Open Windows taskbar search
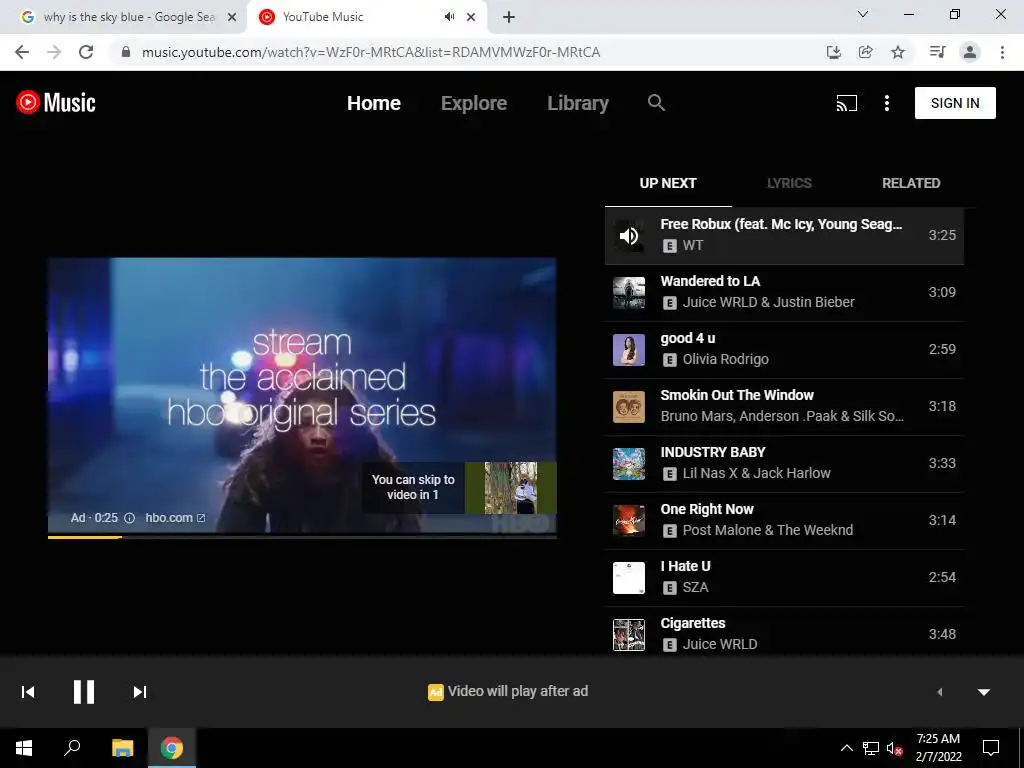Viewport: 1024px width, 768px height. pyautogui.click(x=72, y=748)
